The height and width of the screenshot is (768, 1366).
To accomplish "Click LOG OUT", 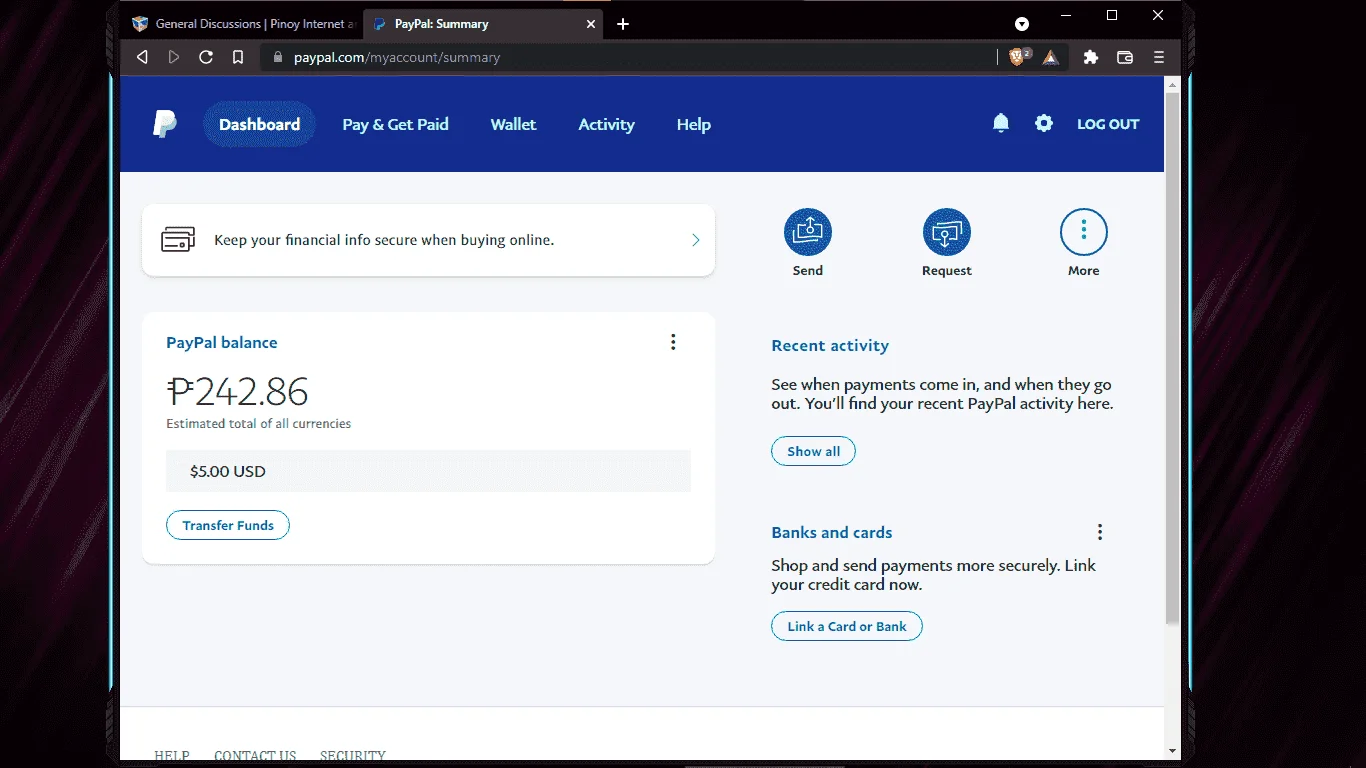I will point(1108,124).
